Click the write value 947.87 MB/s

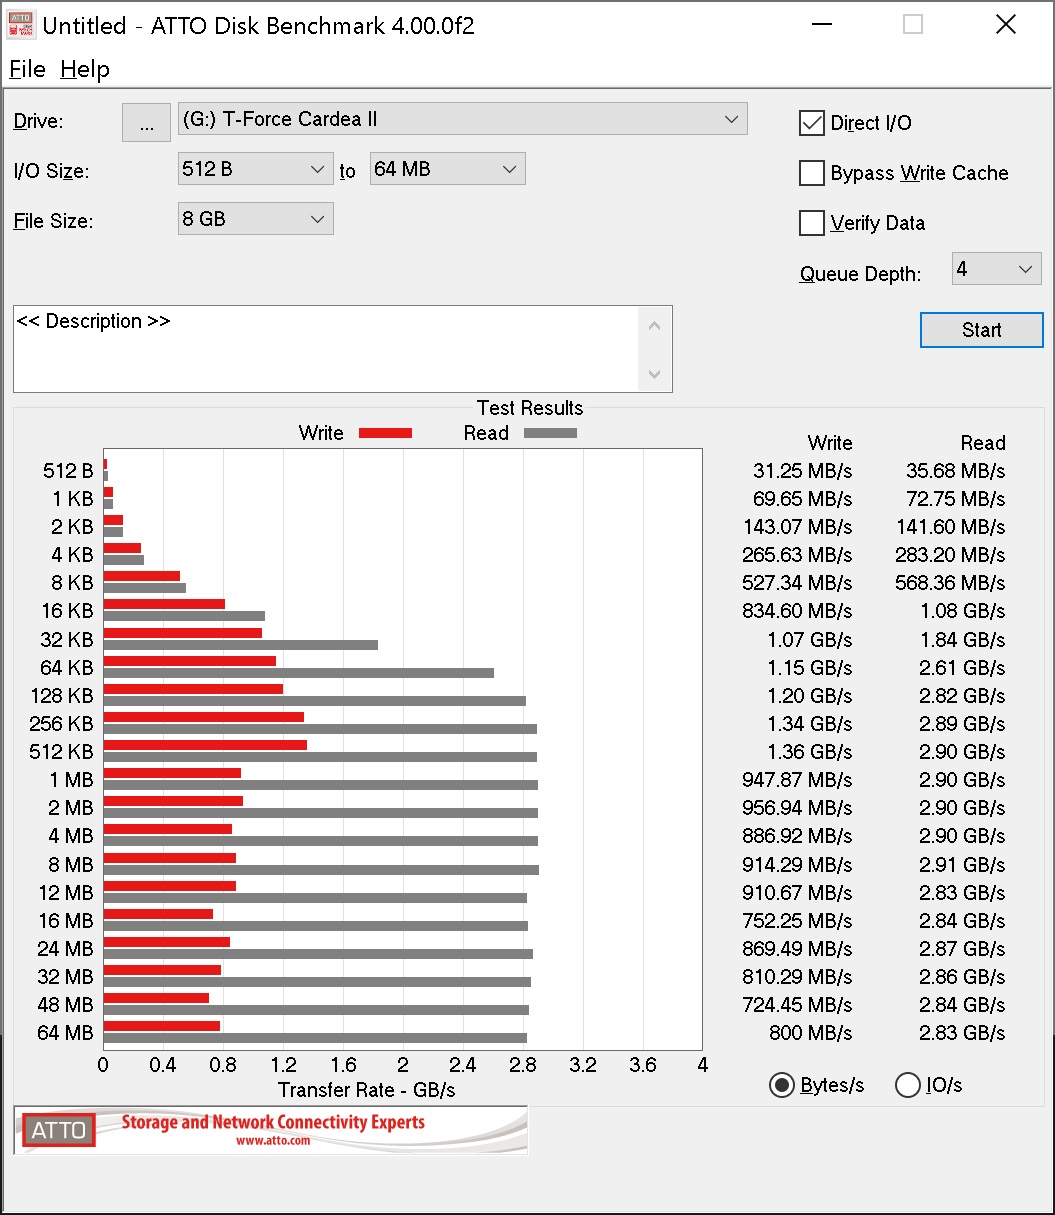[x=797, y=780]
